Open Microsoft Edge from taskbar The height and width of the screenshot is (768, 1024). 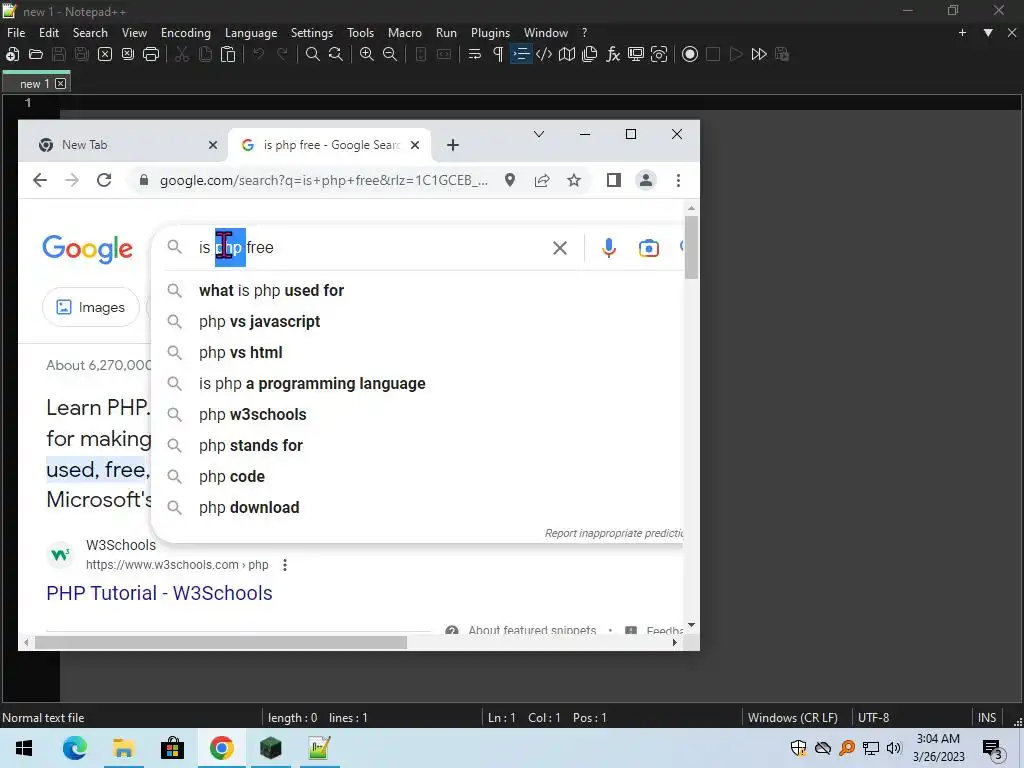pos(74,748)
